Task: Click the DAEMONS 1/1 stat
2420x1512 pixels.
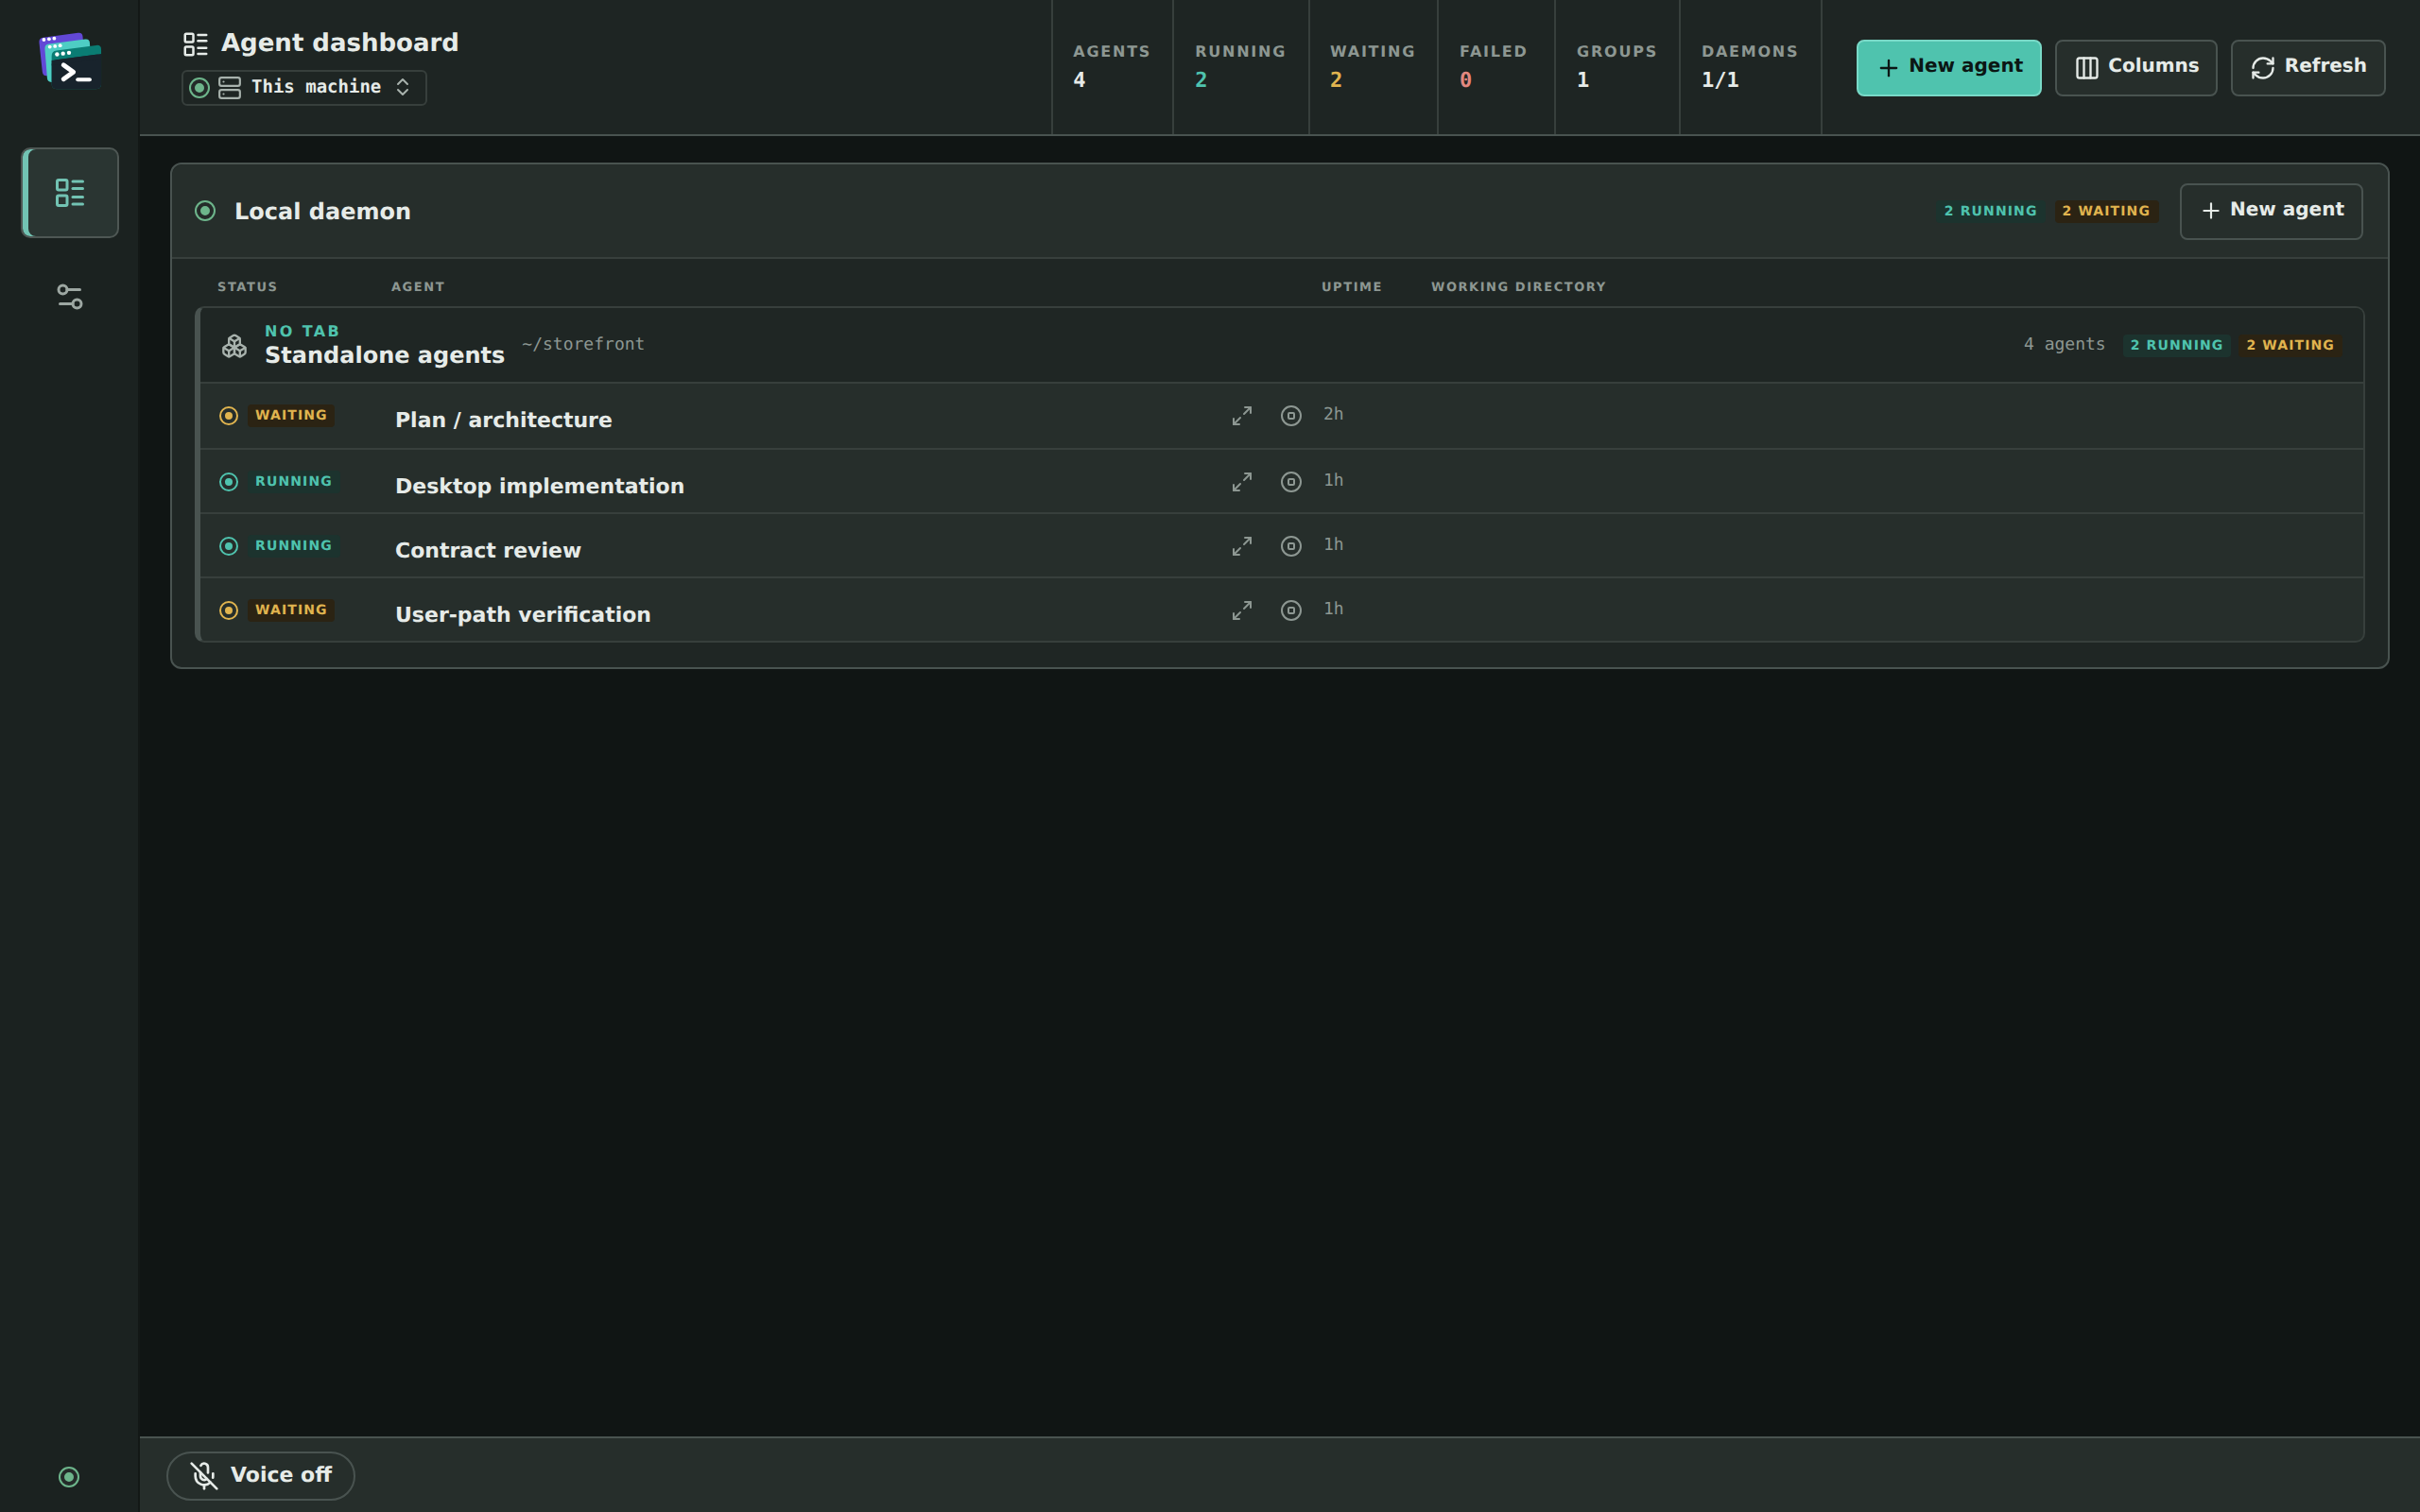Action: [1749, 66]
